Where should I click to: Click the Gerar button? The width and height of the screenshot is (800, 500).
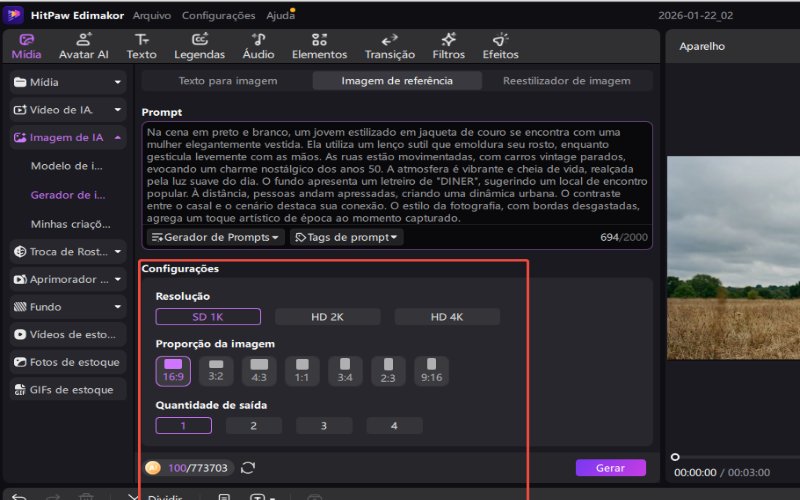coord(611,468)
